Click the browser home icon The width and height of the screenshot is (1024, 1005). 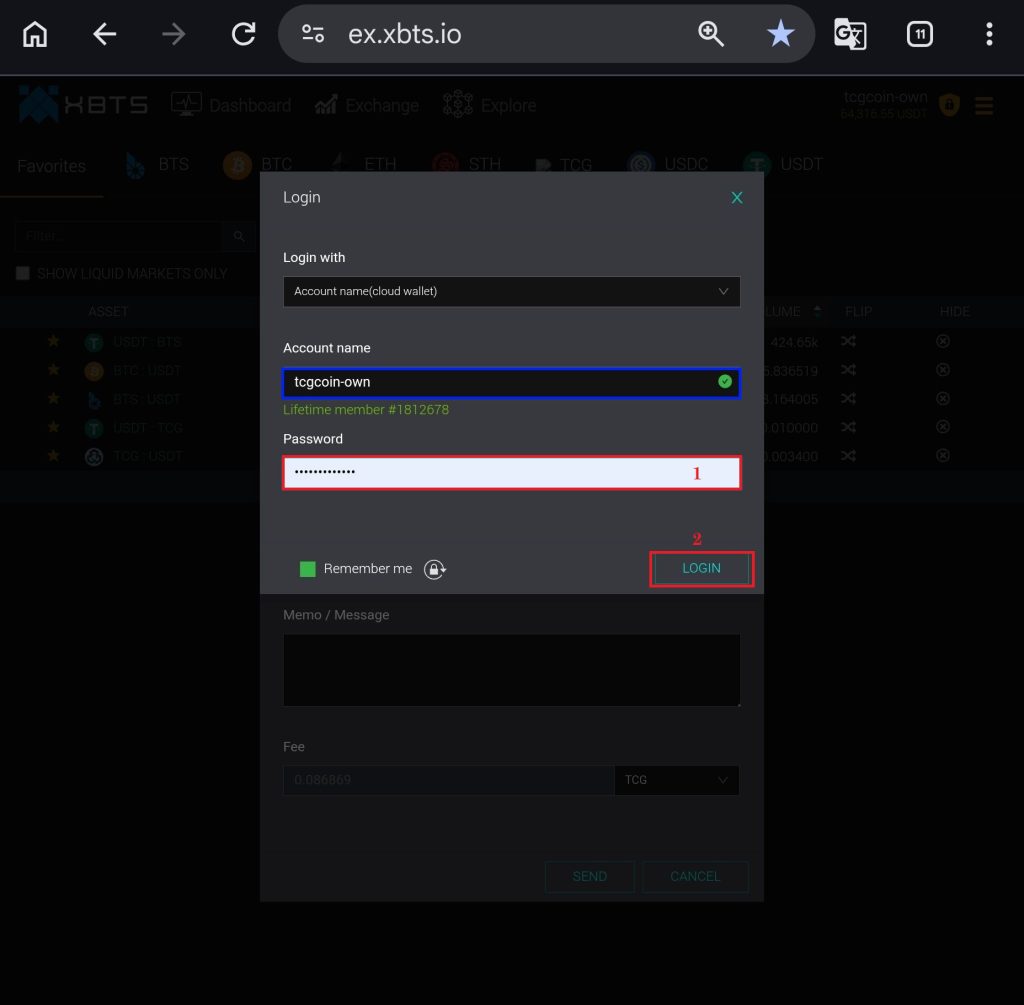tap(35, 34)
